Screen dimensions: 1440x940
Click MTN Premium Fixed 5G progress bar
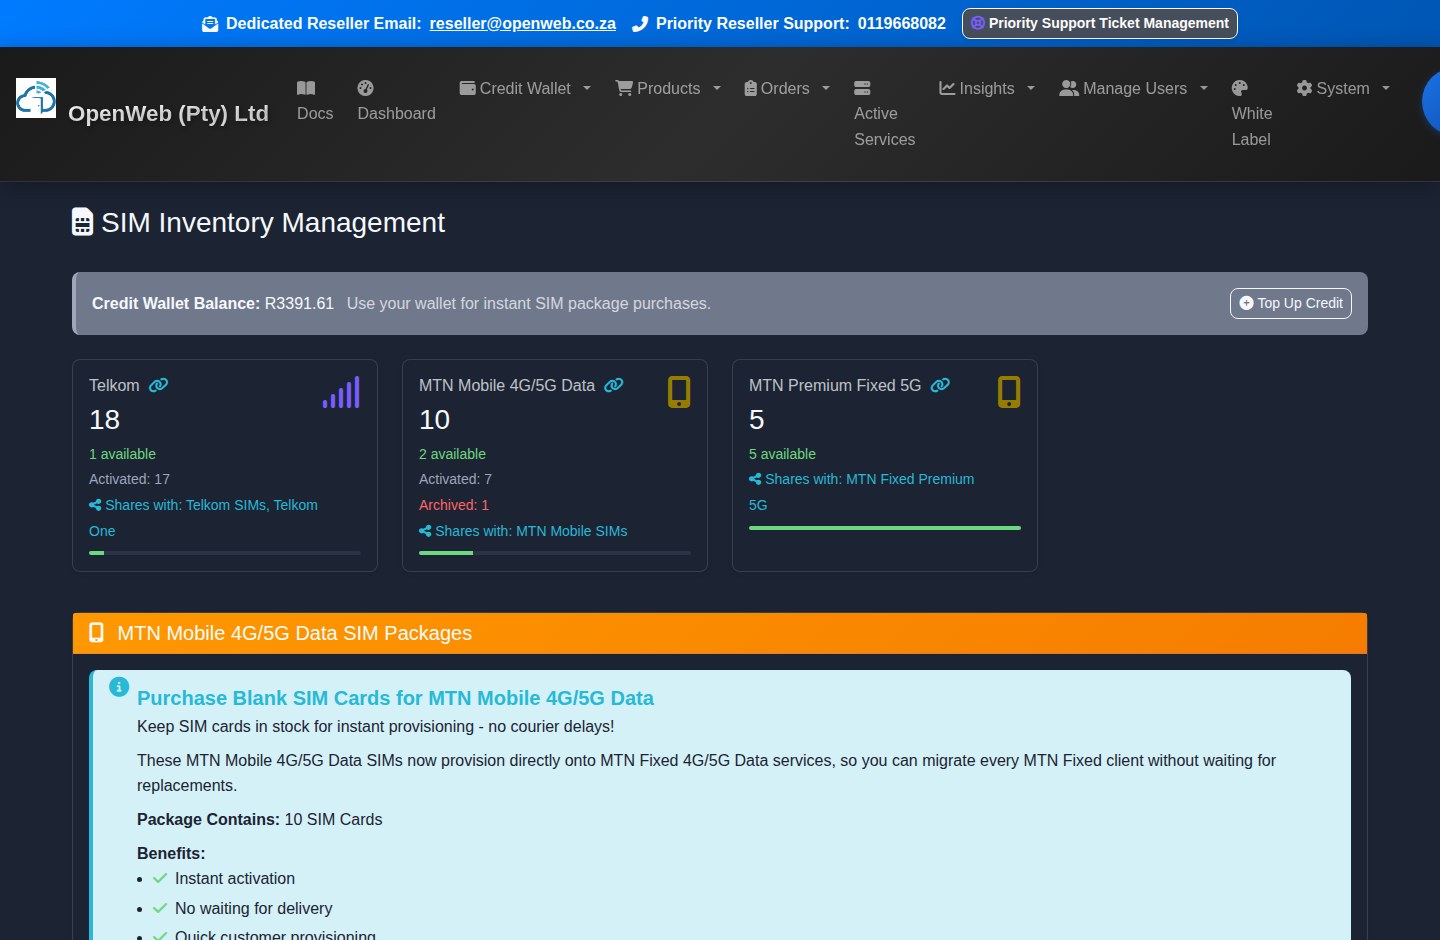click(x=885, y=527)
